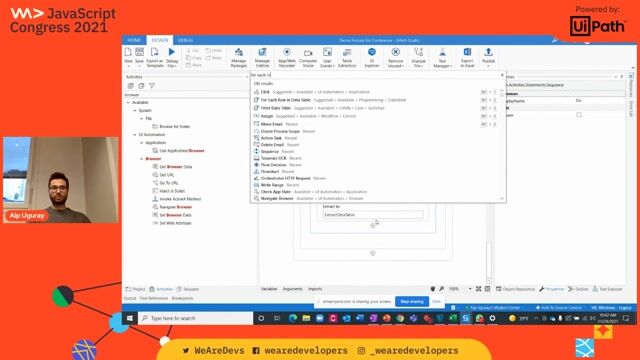Click the New file icon in the ribbon
The image size is (640, 360).
click(x=128, y=52)
